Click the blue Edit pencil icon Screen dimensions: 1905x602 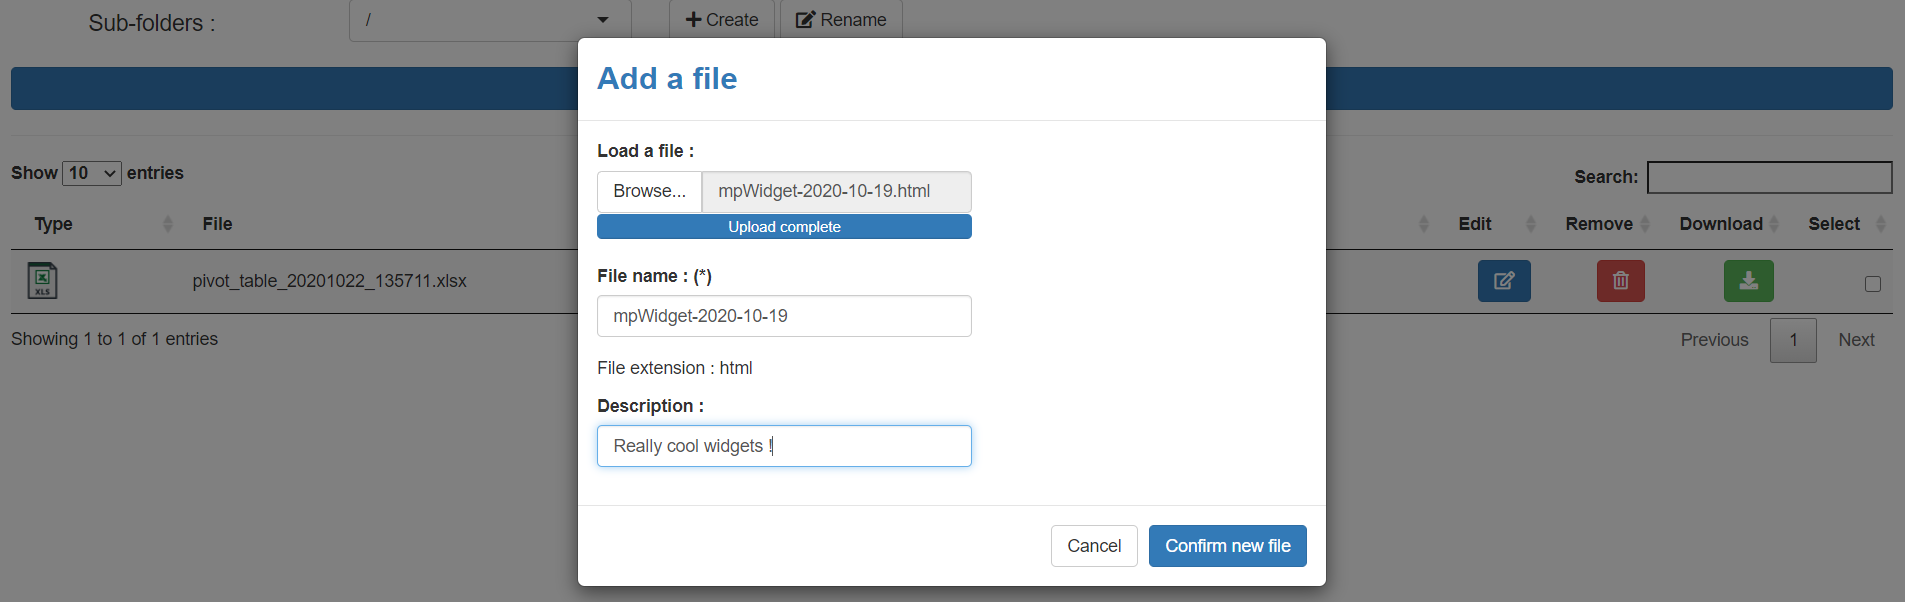[x=1503, y=281]
